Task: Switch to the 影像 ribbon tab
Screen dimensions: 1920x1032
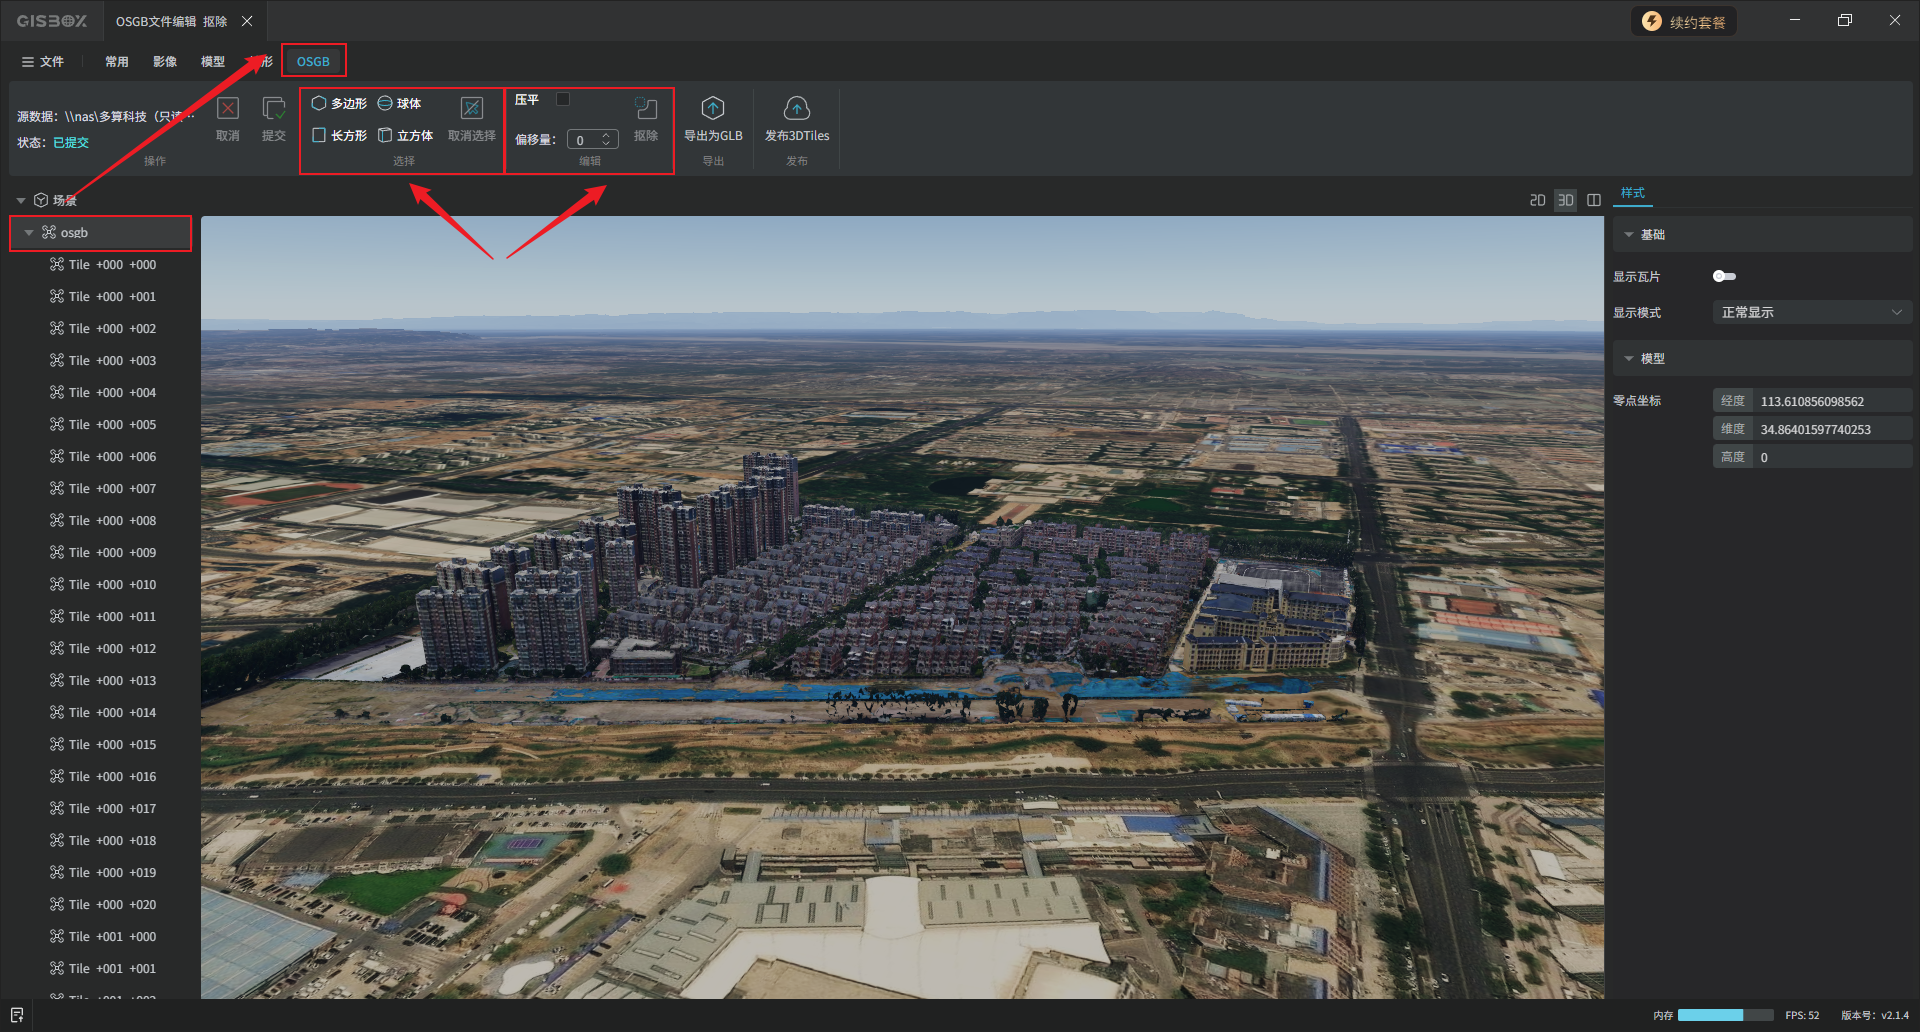Action: click(x=165, y=62)
